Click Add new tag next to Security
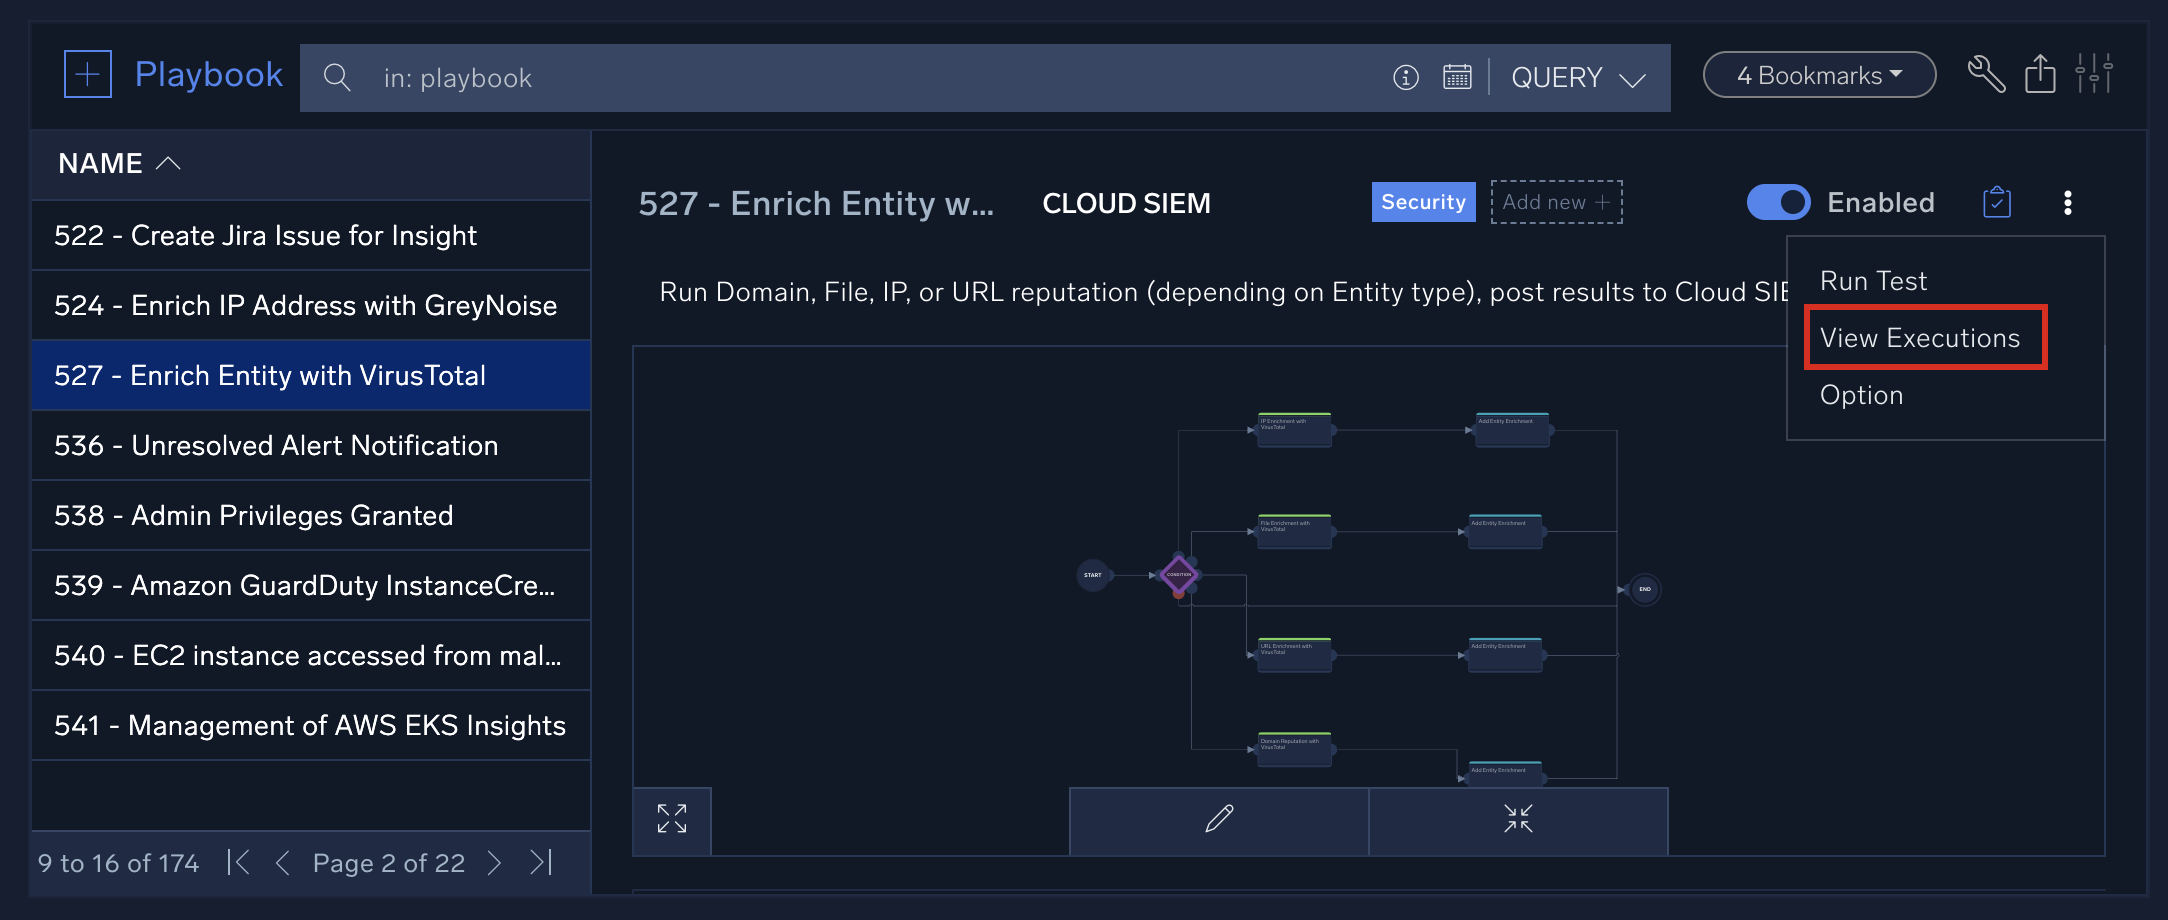The width and height of the screenshot is (2168, 920). (x=1556, y=202)
